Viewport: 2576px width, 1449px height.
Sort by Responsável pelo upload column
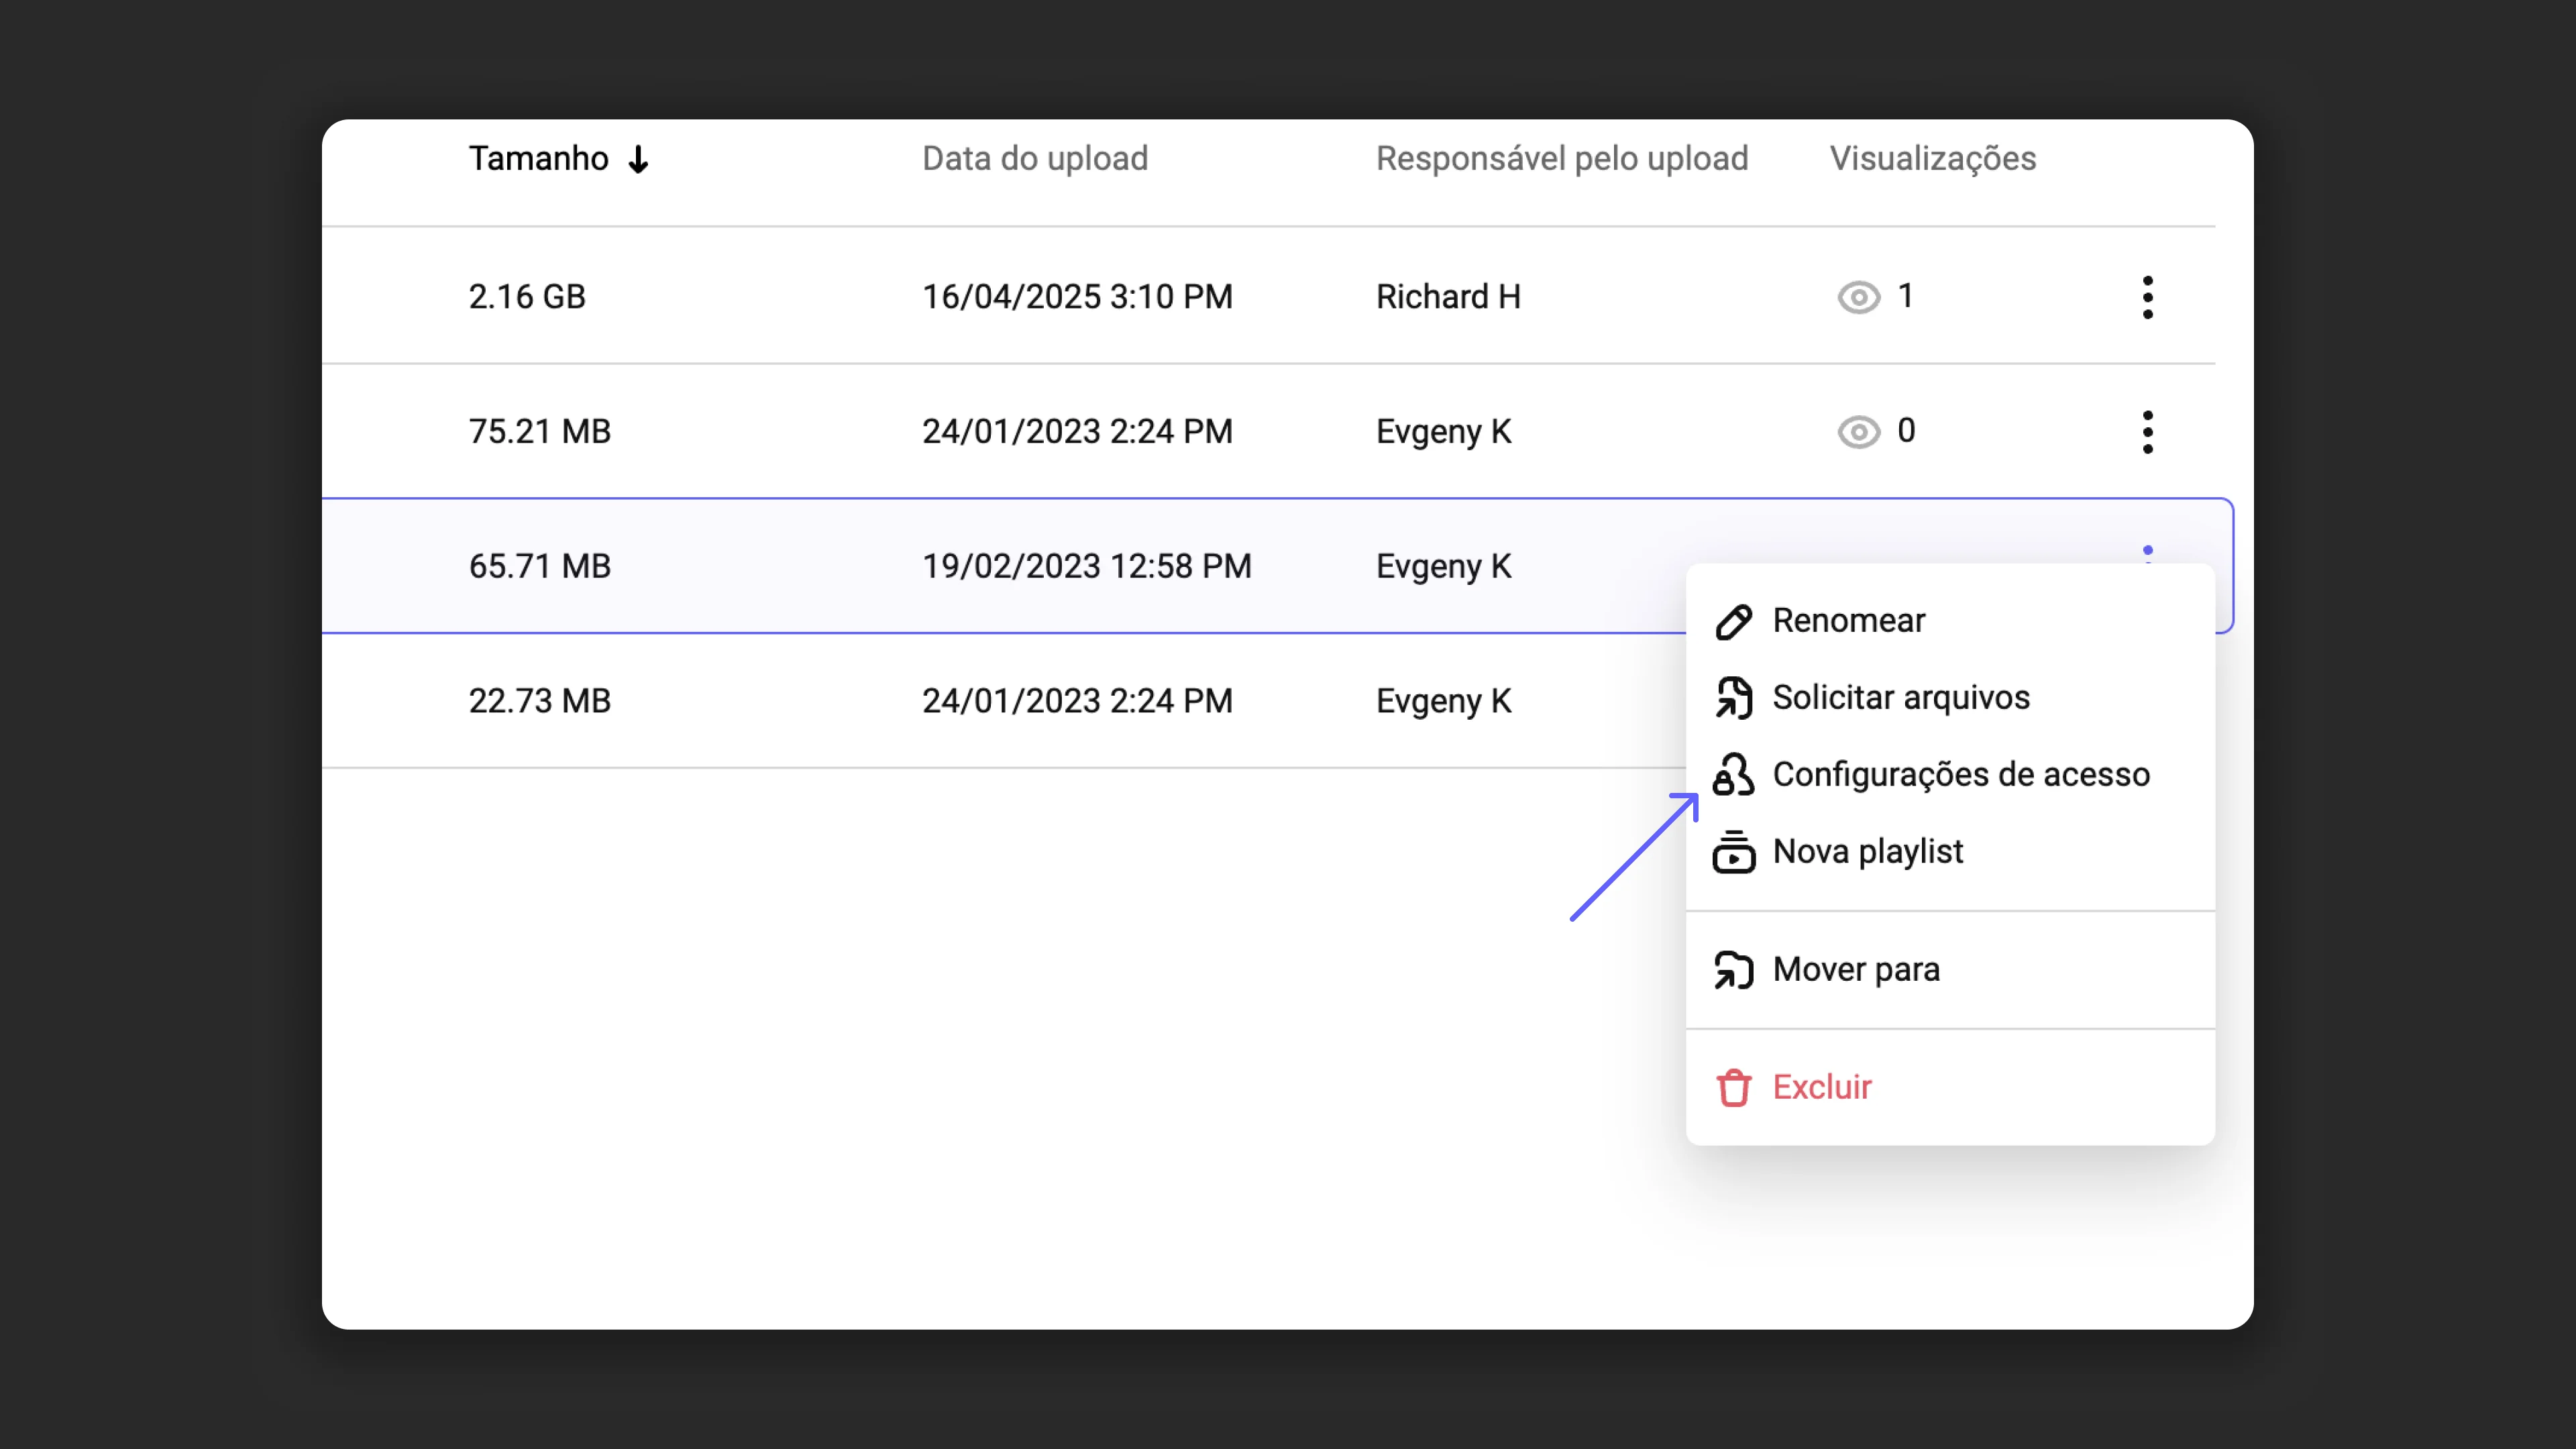1562,159
